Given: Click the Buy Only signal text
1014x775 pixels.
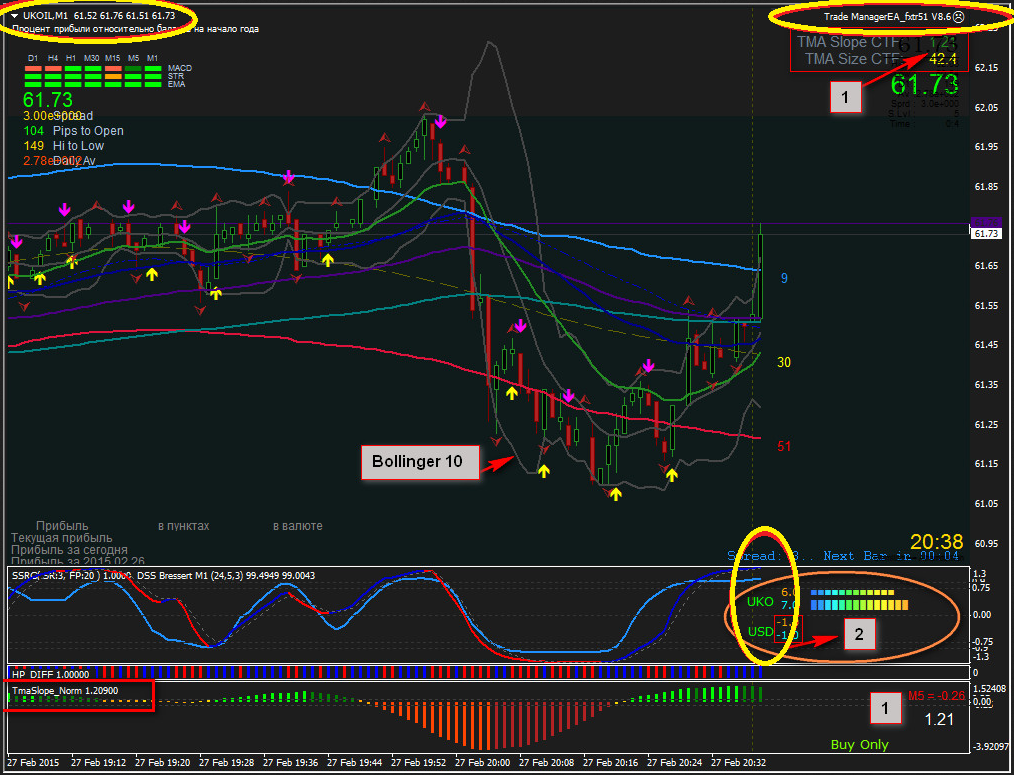Looking at the screenshot, I should [859, 745].
